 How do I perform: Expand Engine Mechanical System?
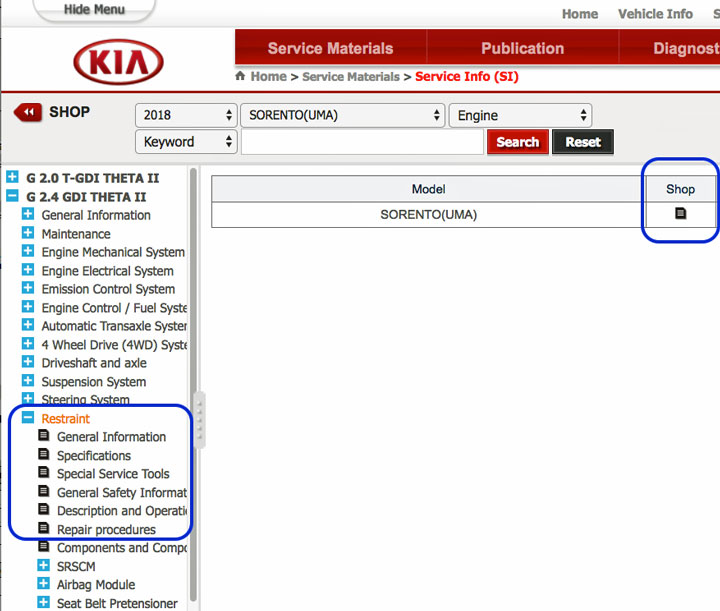click(28, 251)
